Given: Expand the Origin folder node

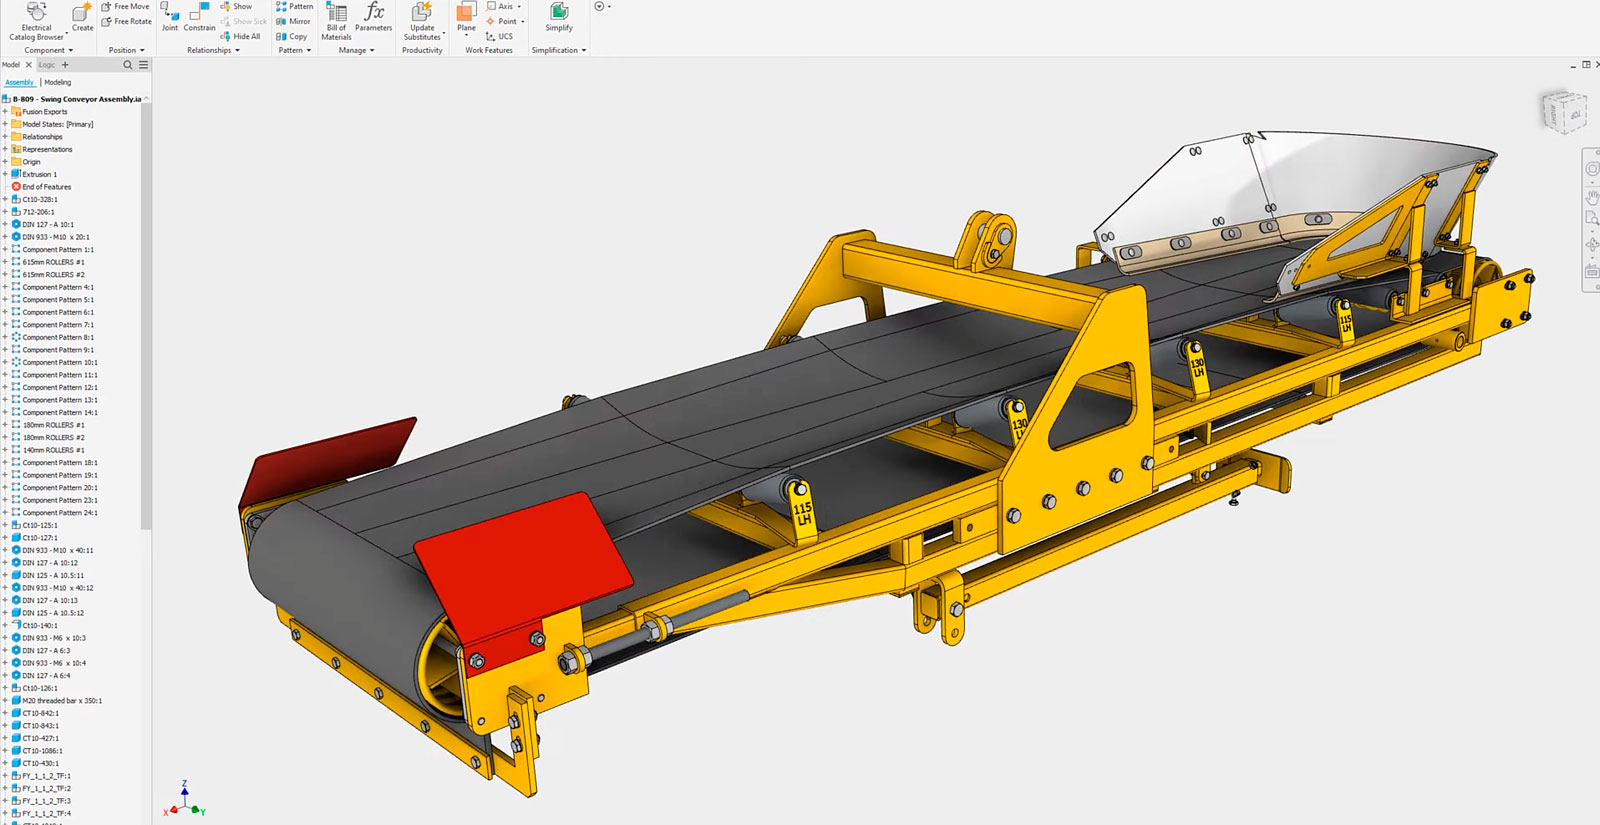Looking at the screenshot, I should click(x=5, y=162).
